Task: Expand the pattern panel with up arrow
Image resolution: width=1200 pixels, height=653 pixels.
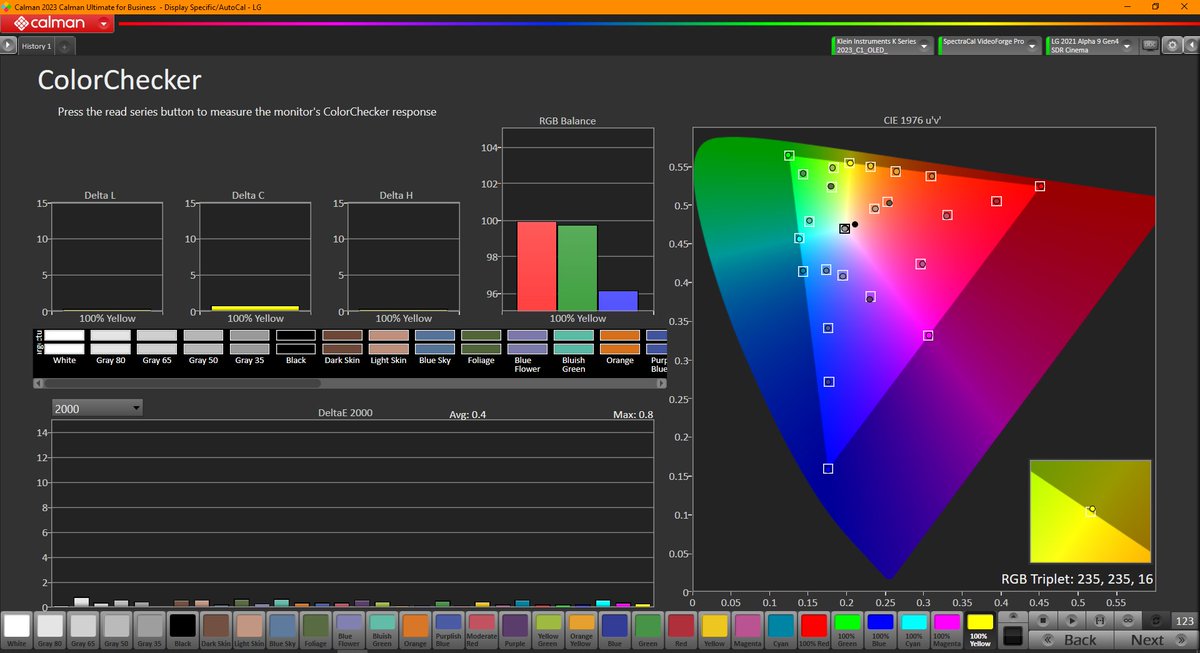Action: pyautogui.click(x=1012, y=617)
